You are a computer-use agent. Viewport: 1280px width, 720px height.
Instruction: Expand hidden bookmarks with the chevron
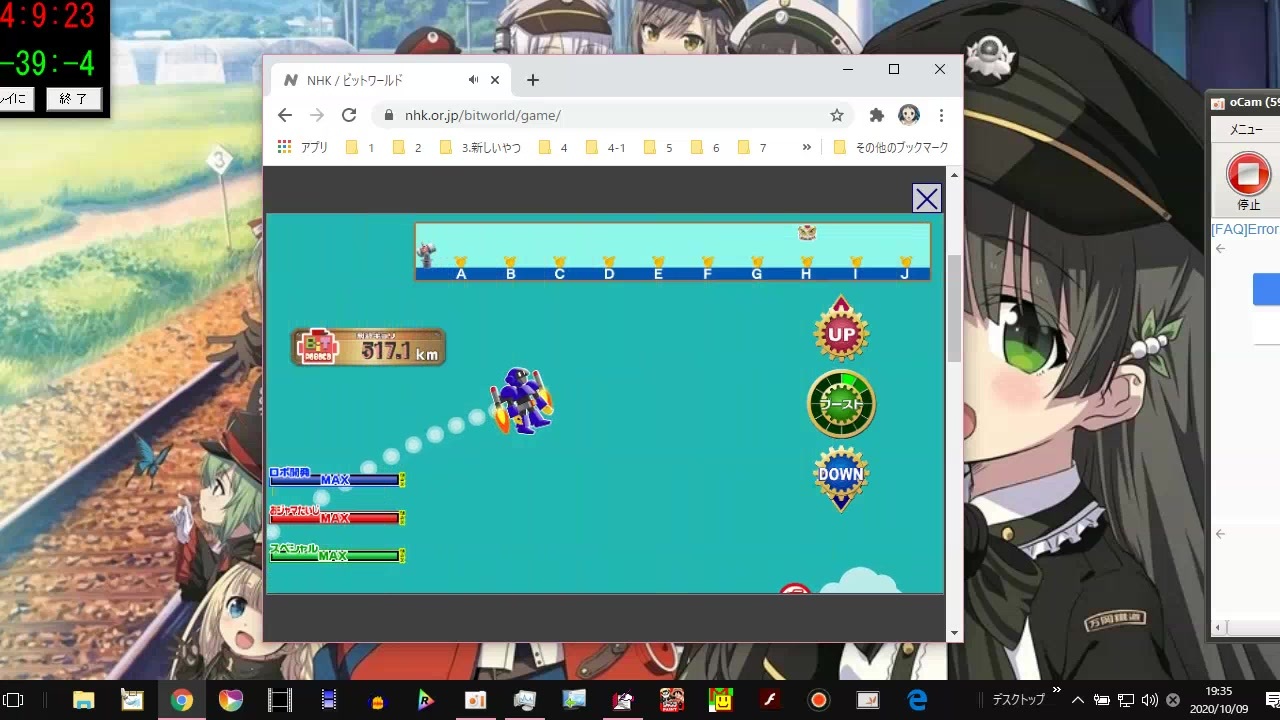806,147
